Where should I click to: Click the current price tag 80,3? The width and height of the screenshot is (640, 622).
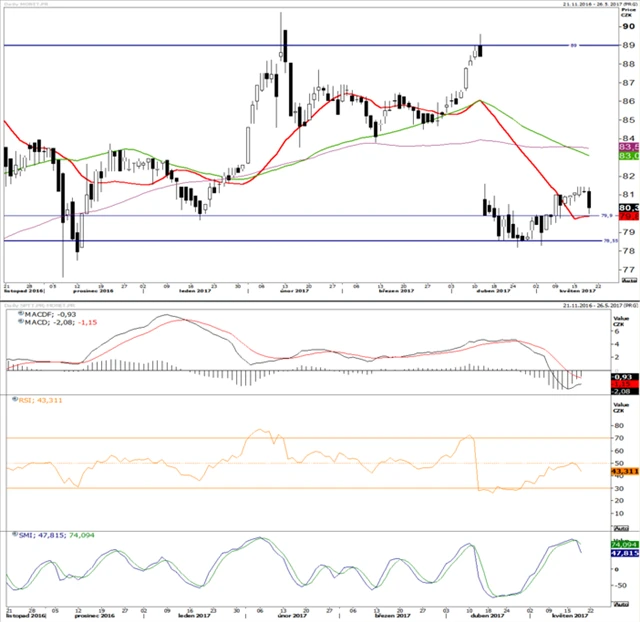click(x=629, y=207)
